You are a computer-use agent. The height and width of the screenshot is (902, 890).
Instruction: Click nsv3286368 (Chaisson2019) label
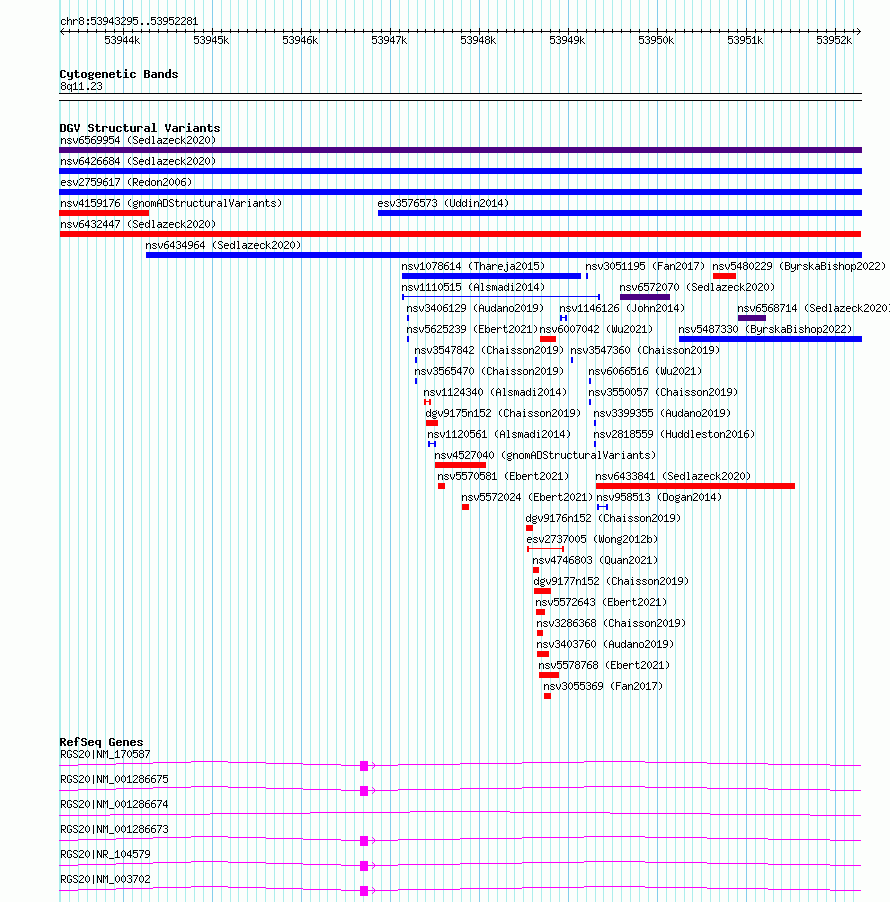pos(611,623)
